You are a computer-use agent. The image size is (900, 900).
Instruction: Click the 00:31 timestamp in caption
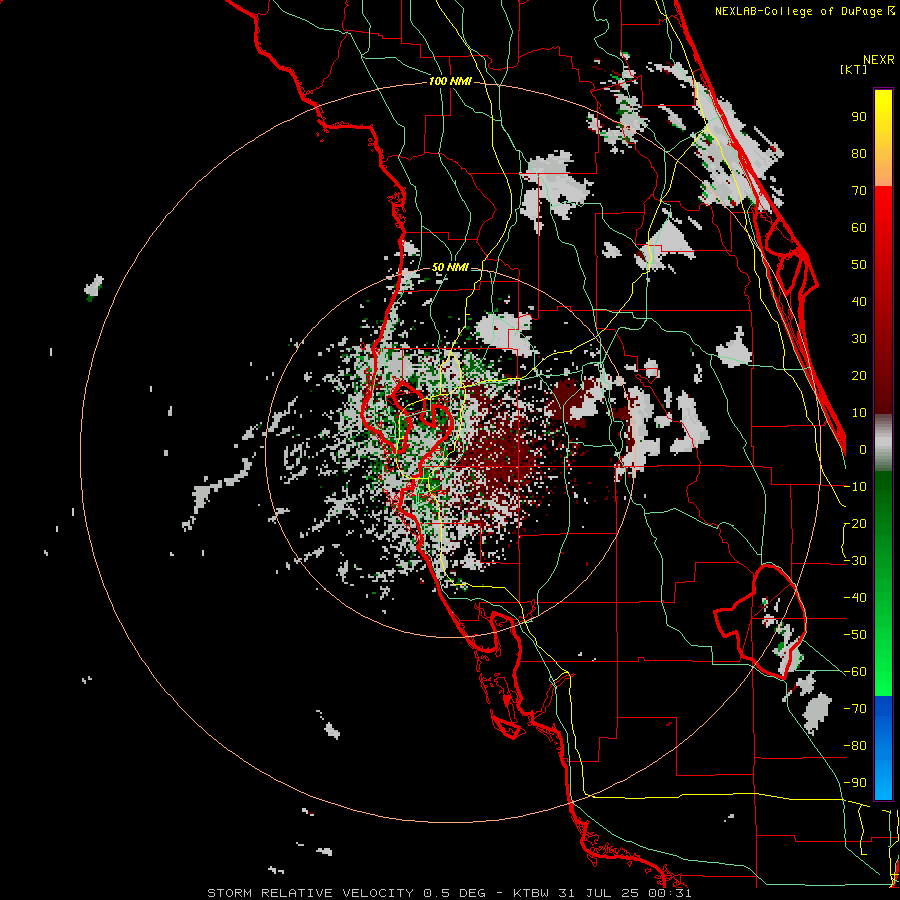tap(668, 893)
